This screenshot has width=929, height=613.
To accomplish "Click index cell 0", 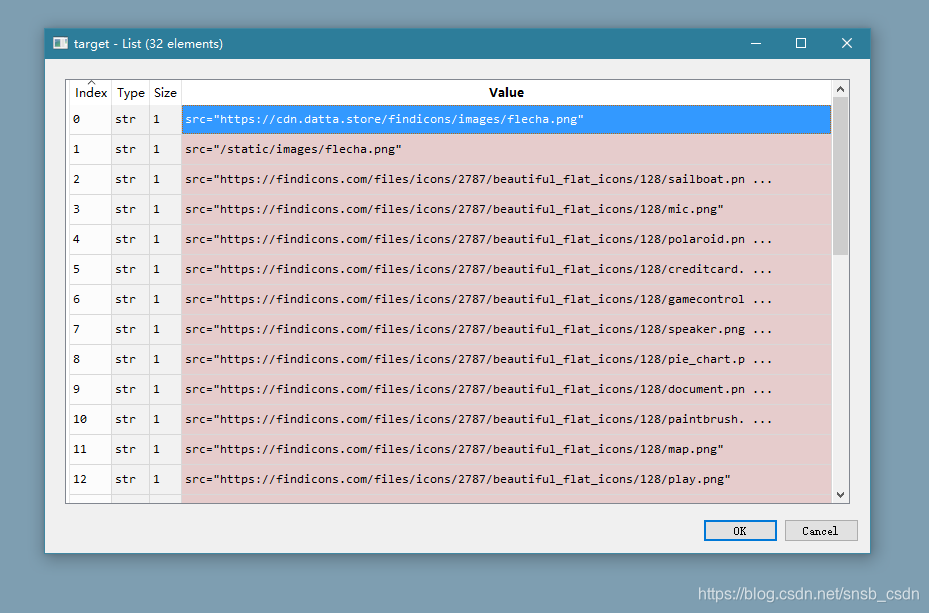I will [x=91, y=119].
